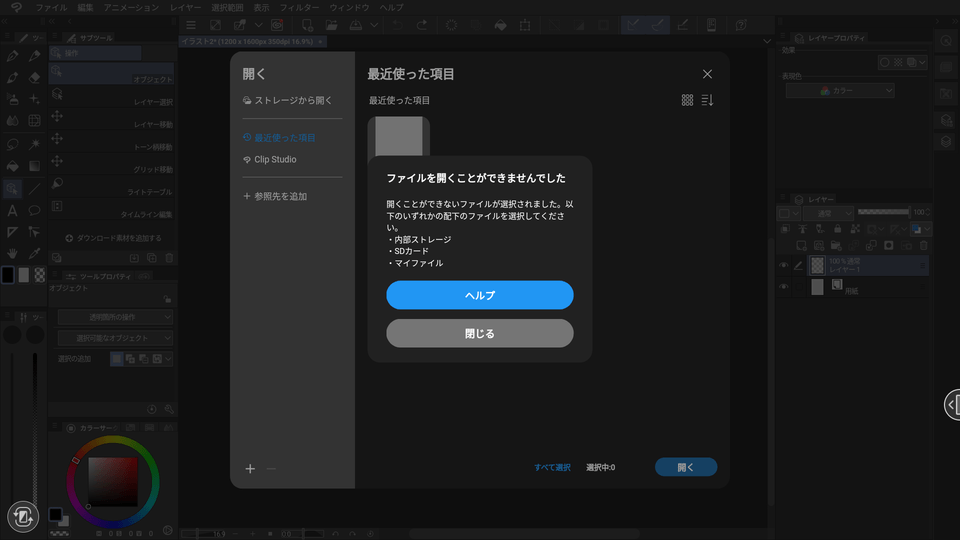Viewport: 960px width, 540px height.
Task: Open the ファイル menu
Action: pos(51,7)
